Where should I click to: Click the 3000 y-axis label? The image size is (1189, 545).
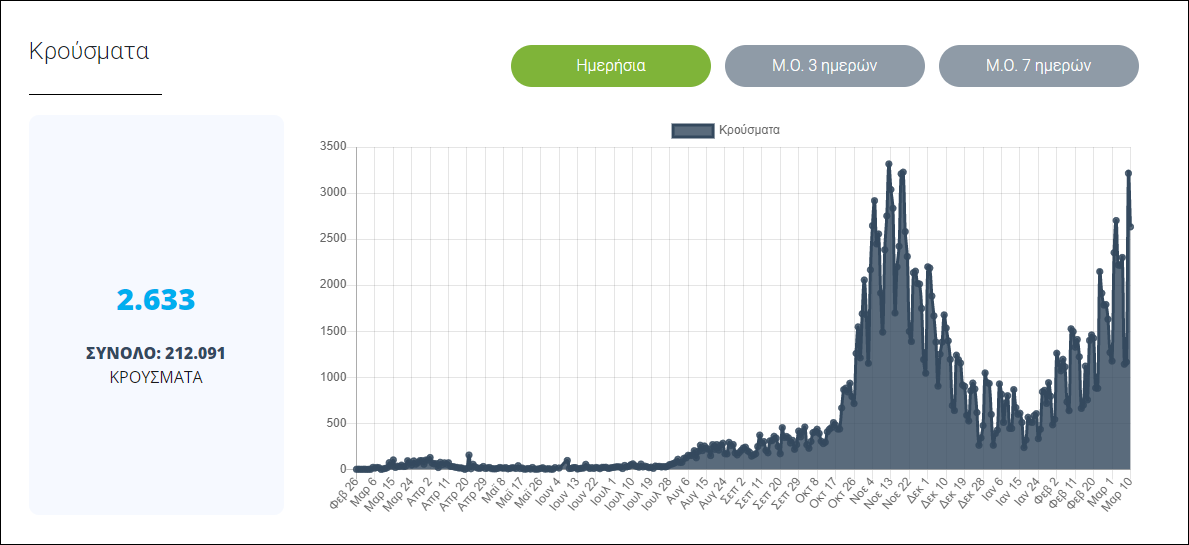332,193
